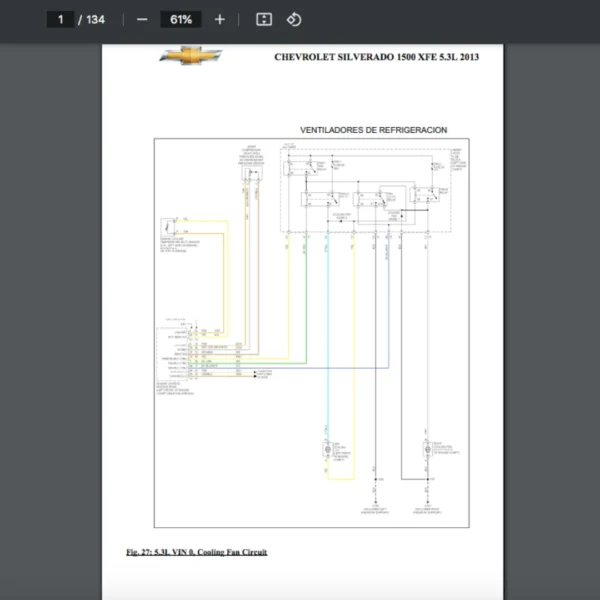The width and height of the screenshot is (600, 600).
Task: Click the Chevrolet Silverado 1500 header title
Action: (x=376, y=57)
